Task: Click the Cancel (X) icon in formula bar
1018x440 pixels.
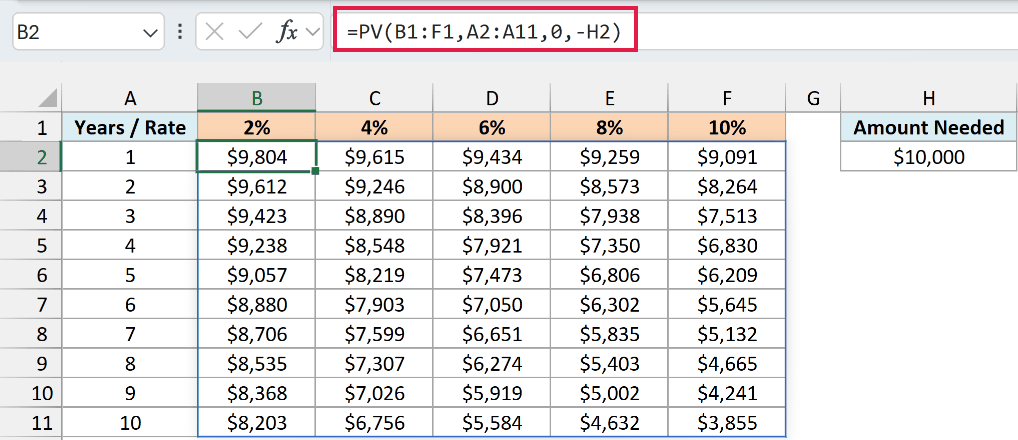Action: (x=214, y=32)
